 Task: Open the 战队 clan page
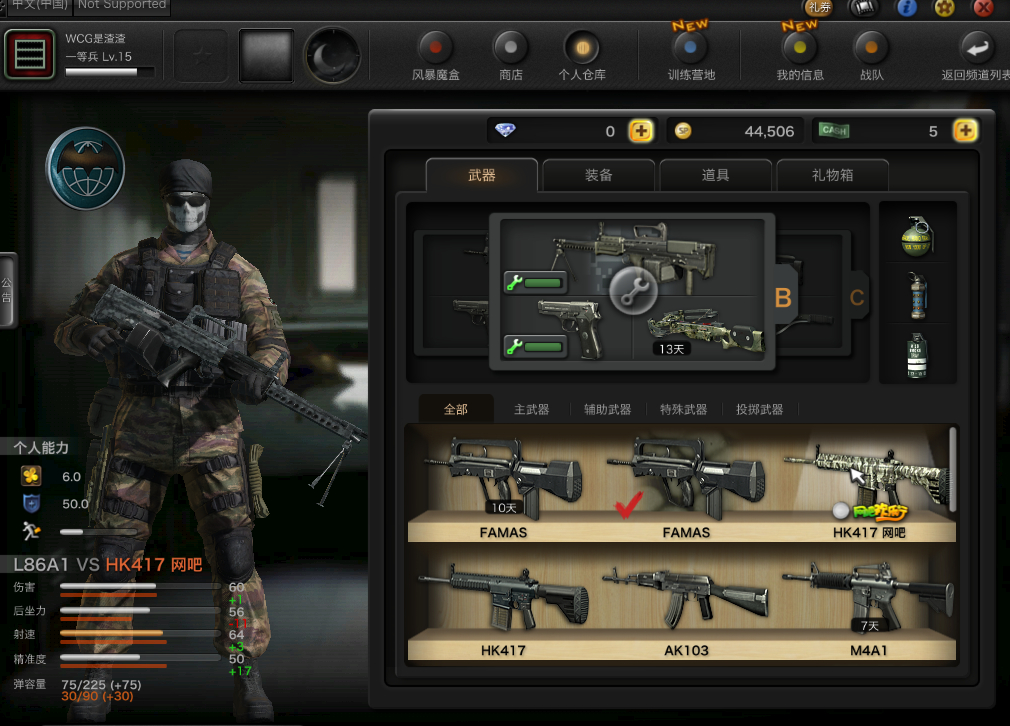pyautogui.click(x=872, y=57)
